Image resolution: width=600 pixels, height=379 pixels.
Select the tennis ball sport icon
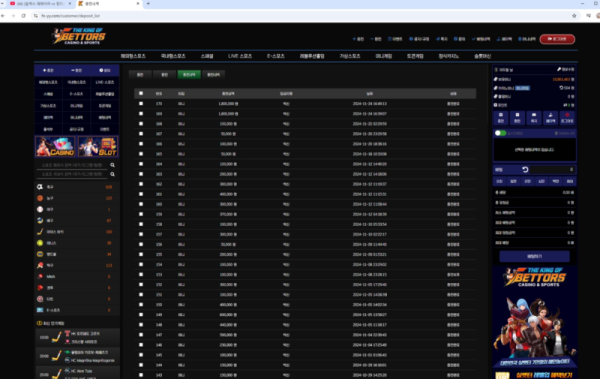(x=40, y=243)
